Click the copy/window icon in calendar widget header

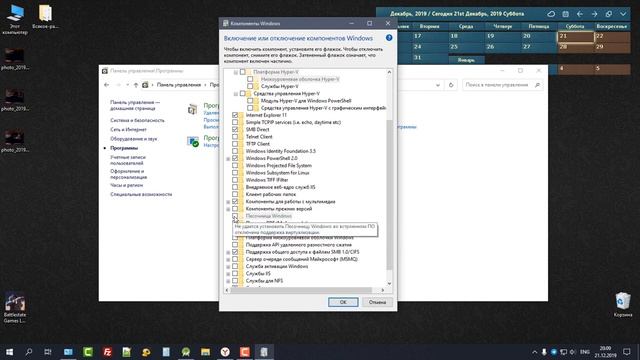[609, 14]
